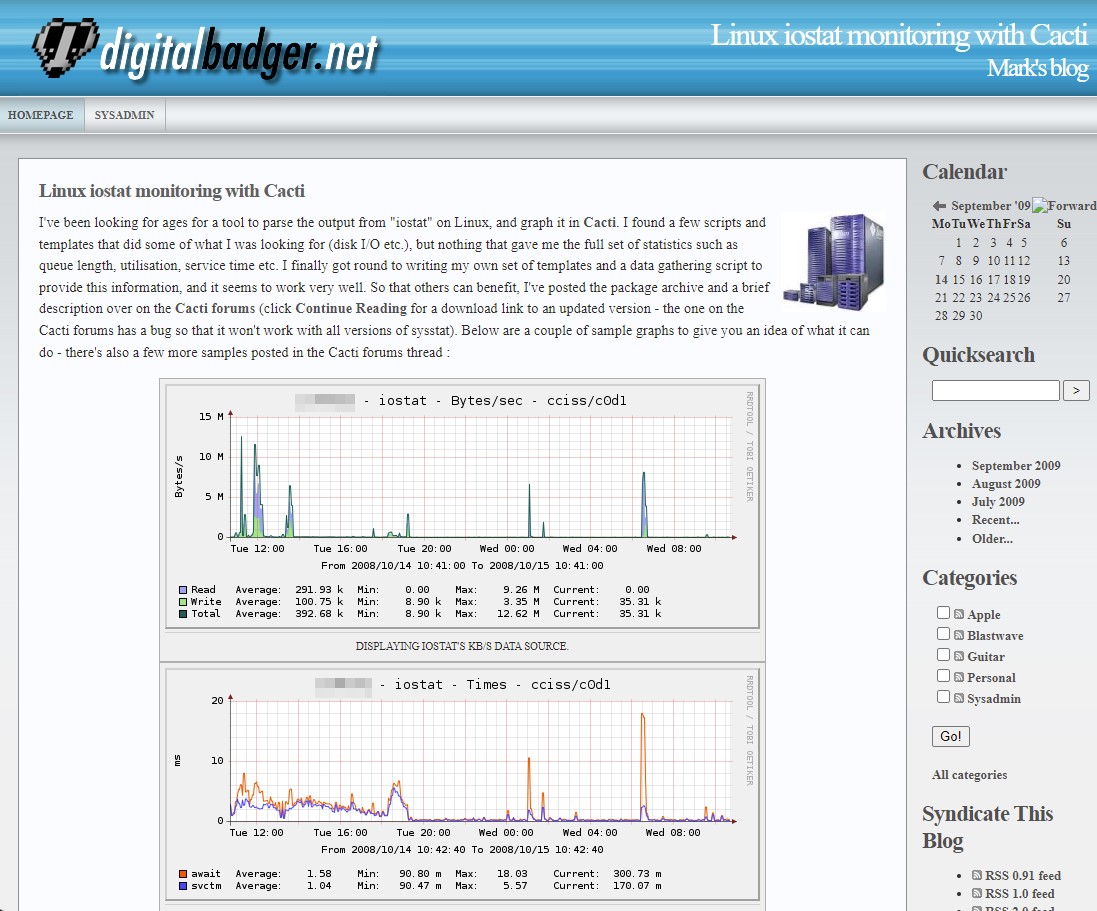Viewport: 1097px width, 911px height.
Task: Click the RSS icon beside Apple category
Action: [x=959, y=615]
